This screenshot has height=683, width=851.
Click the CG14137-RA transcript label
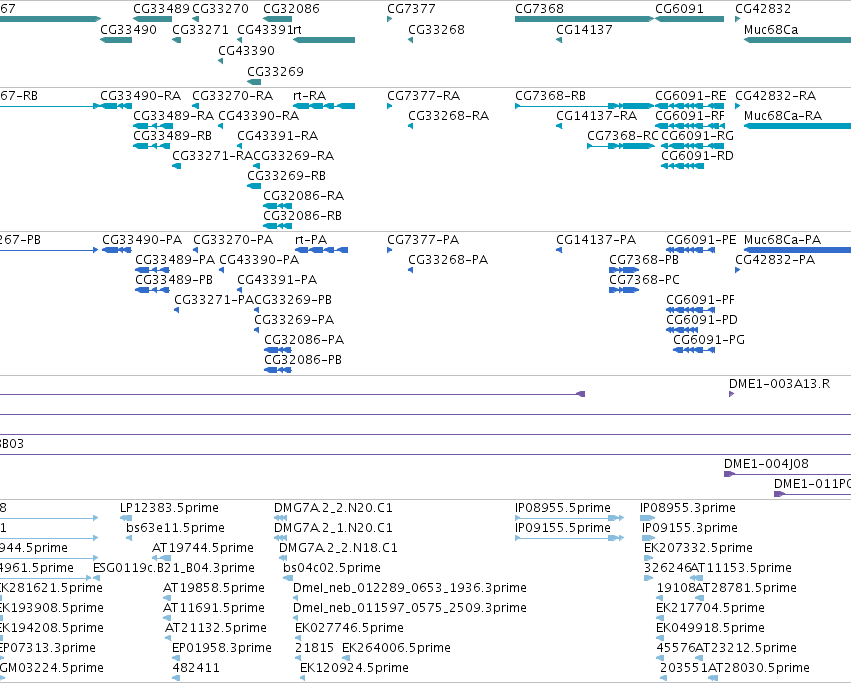pyautogui.click(x=596, y=116)
